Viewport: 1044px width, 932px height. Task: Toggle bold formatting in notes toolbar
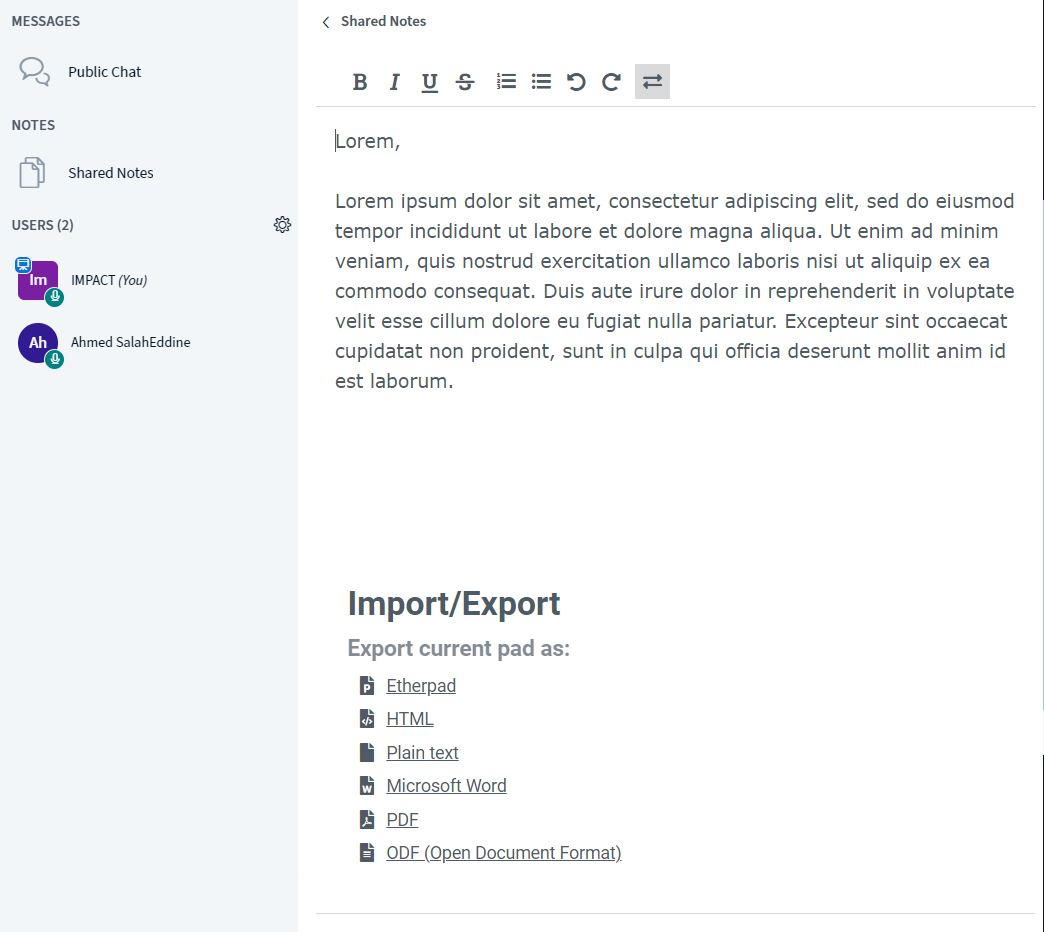[360, 82]
